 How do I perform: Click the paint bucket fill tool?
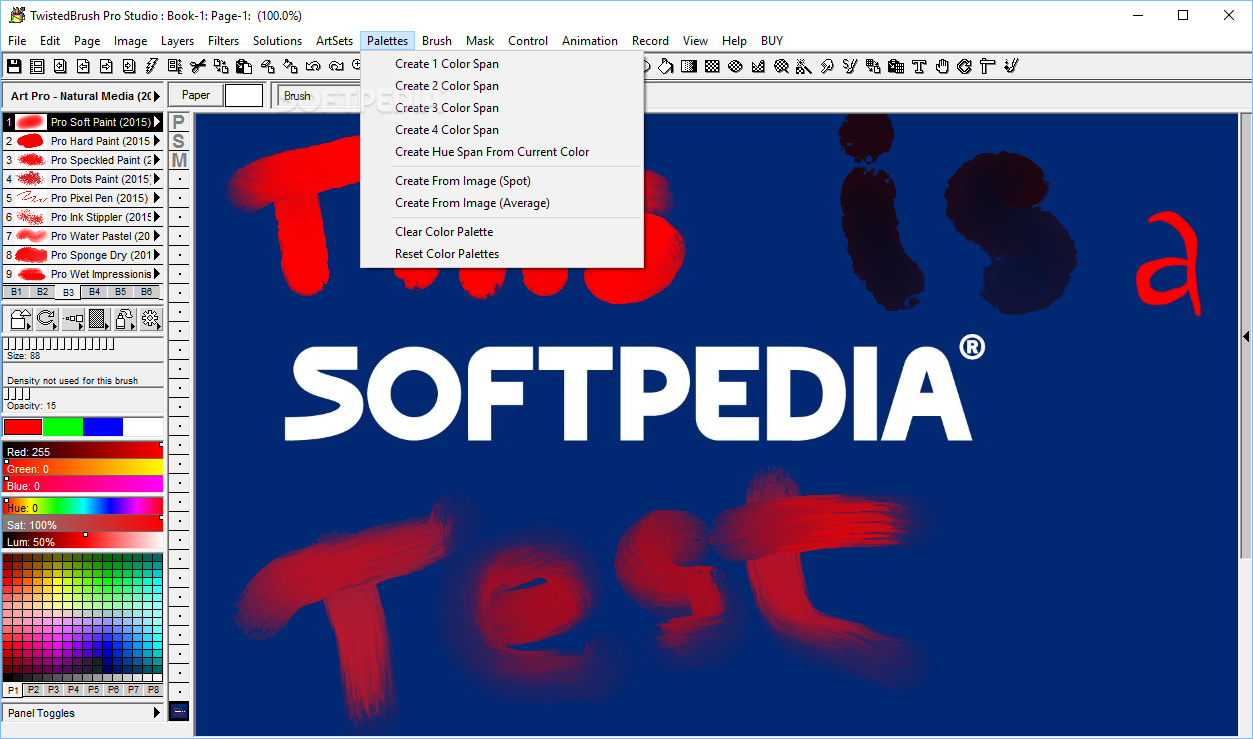click(666, 66)
